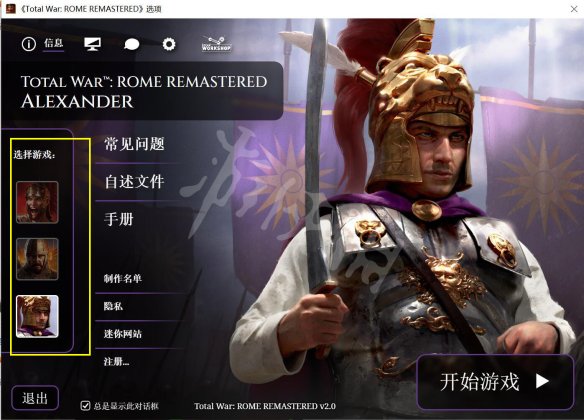The height and width of the screenshot is (420, 584).
Task: Open 隐私 privacy link
Action: [x=113, y=306]
